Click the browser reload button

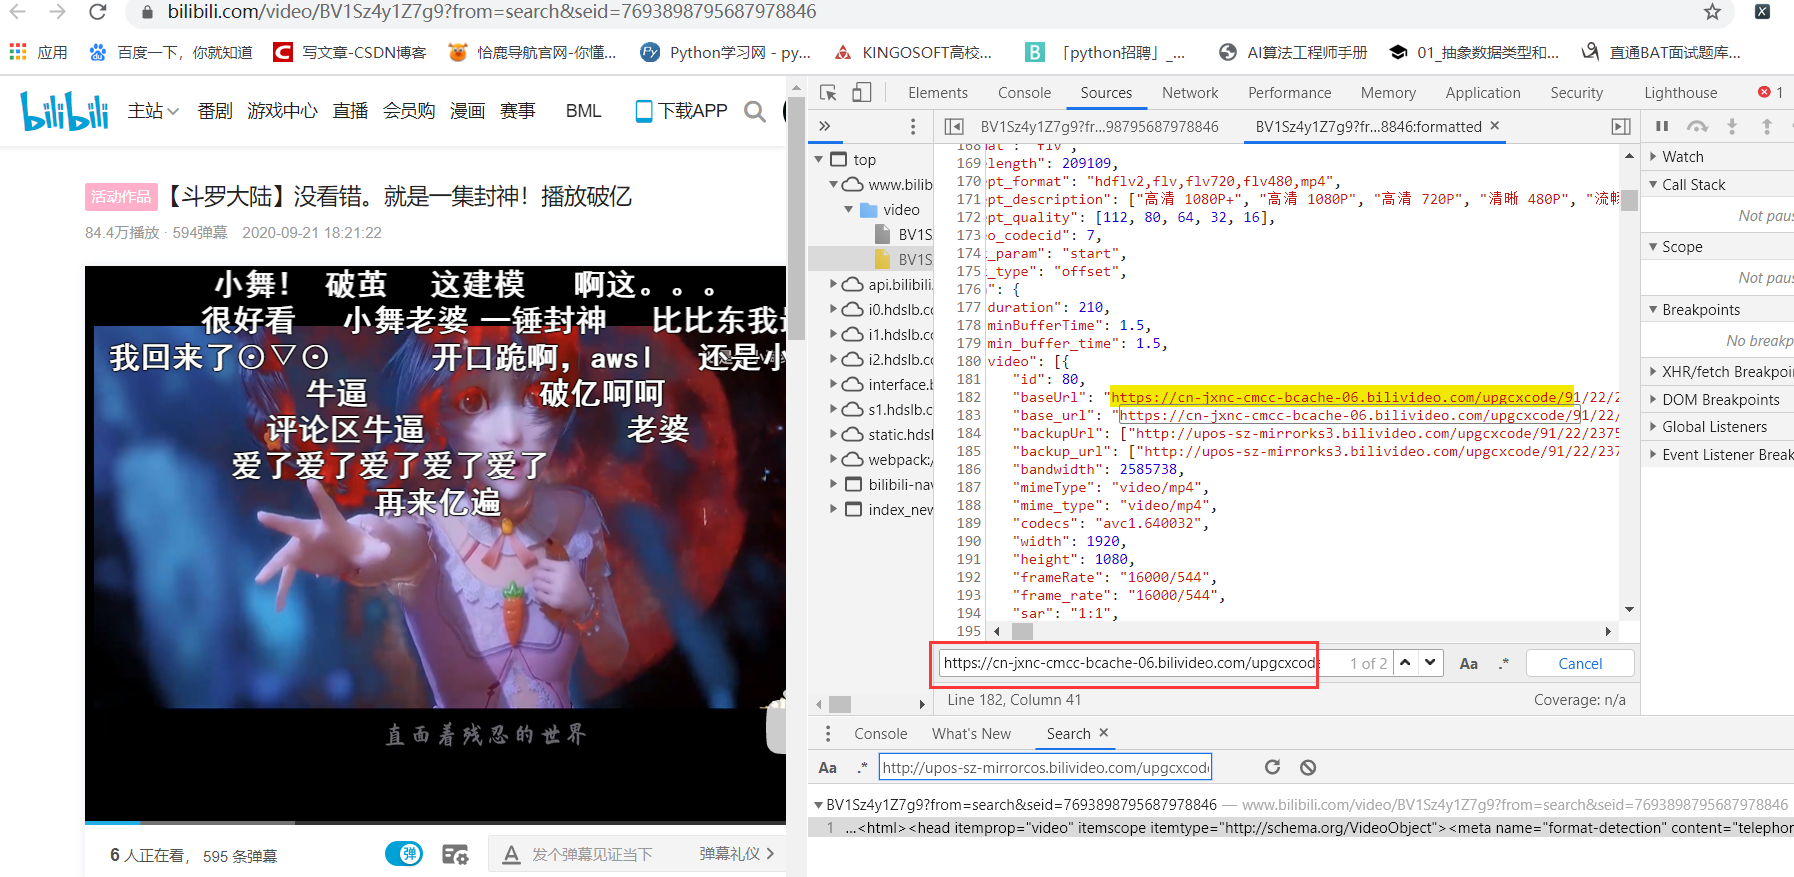[x=97, y=12]
